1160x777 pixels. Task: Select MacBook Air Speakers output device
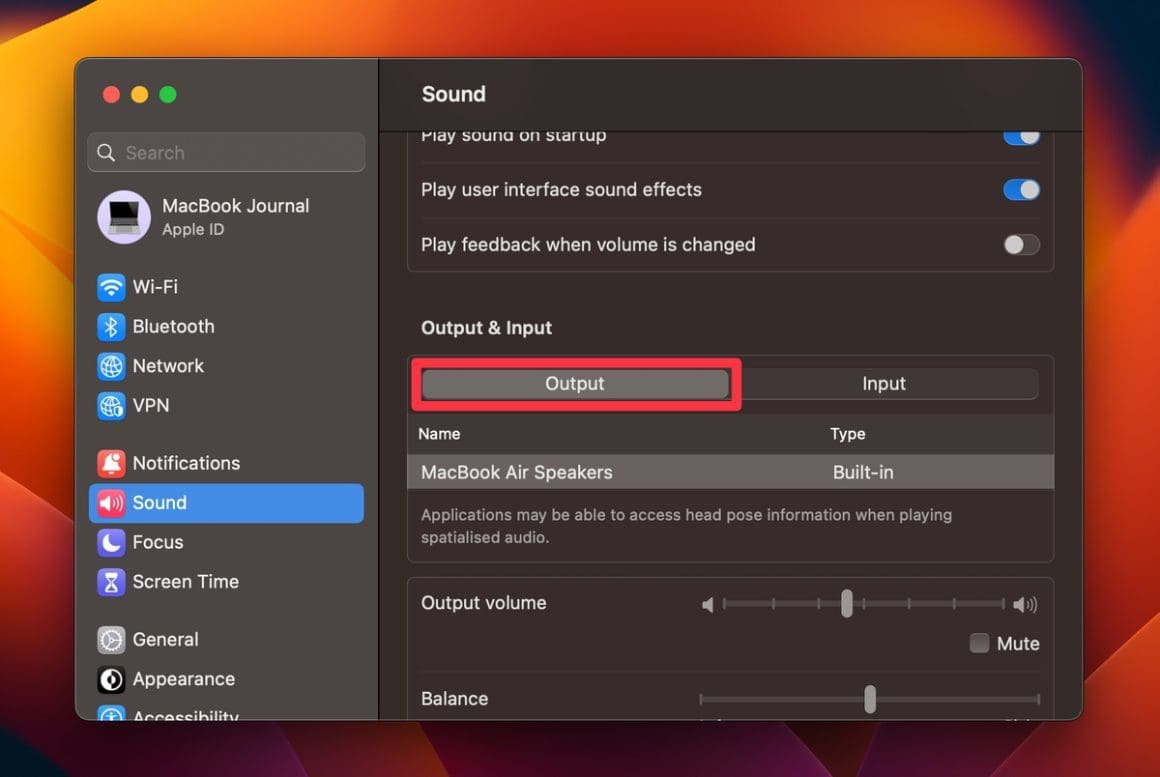(x=517, y=472)
